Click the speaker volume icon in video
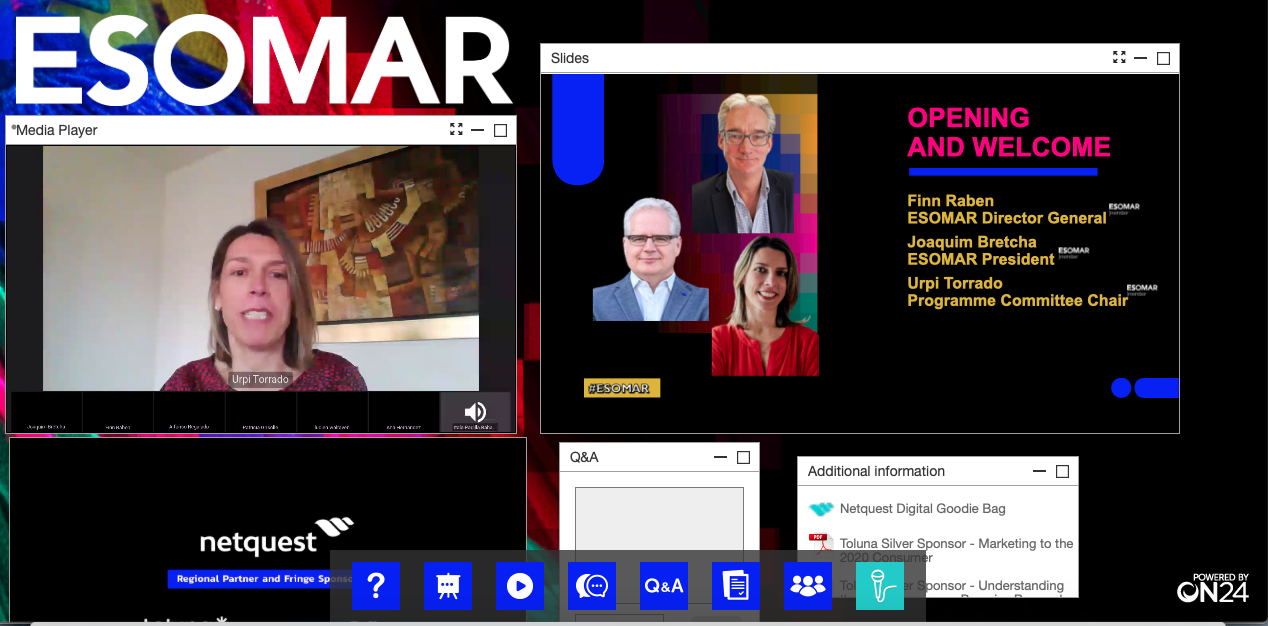The width and height of the screenshot is (1268, 626). pyautogui.click(x=475, y=411)
